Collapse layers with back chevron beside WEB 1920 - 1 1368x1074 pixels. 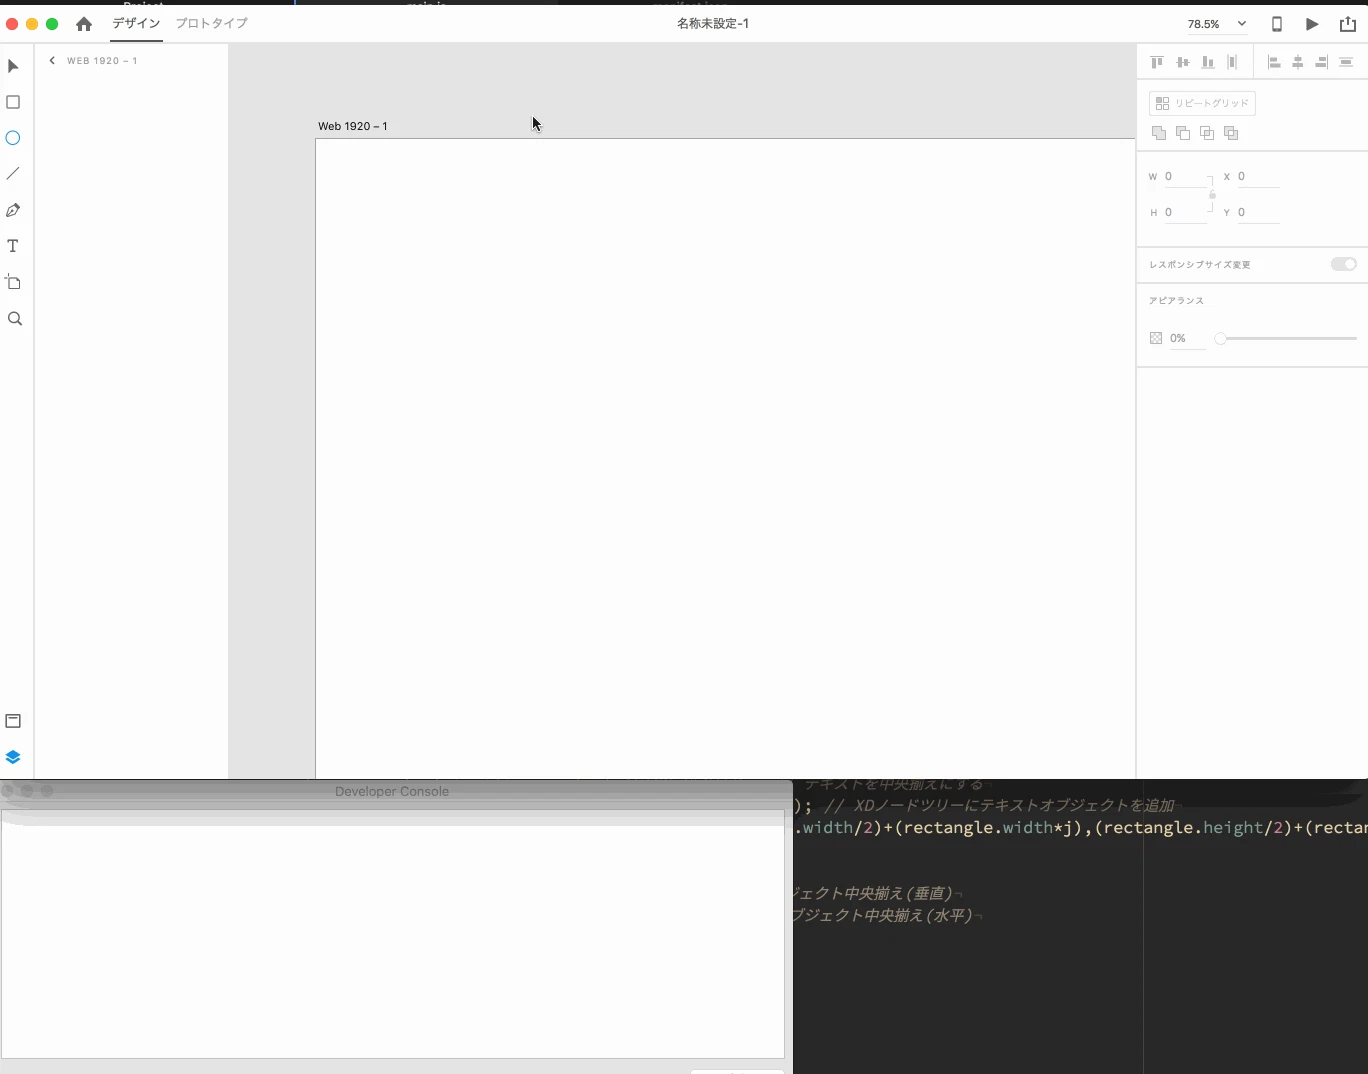pyautogui.click(x=52, y=61)
